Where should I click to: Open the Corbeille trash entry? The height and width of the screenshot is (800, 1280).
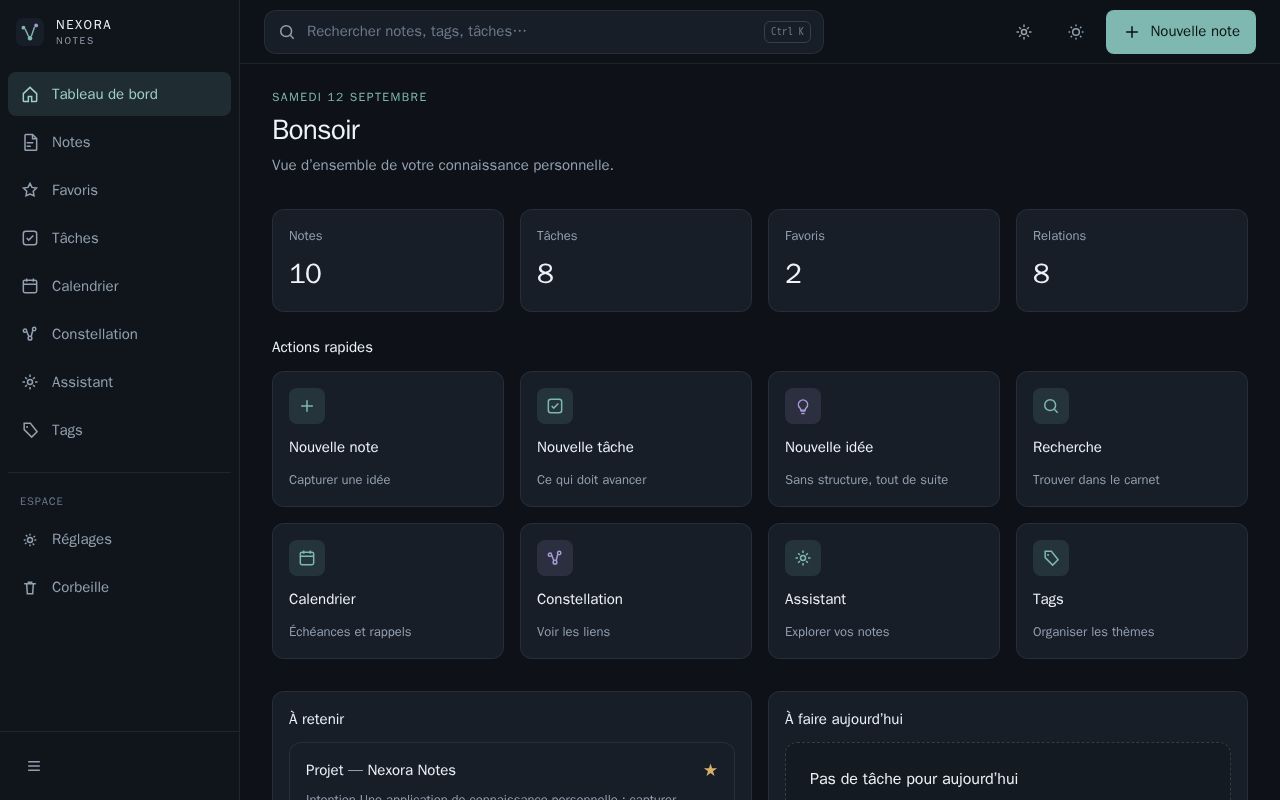119,587
